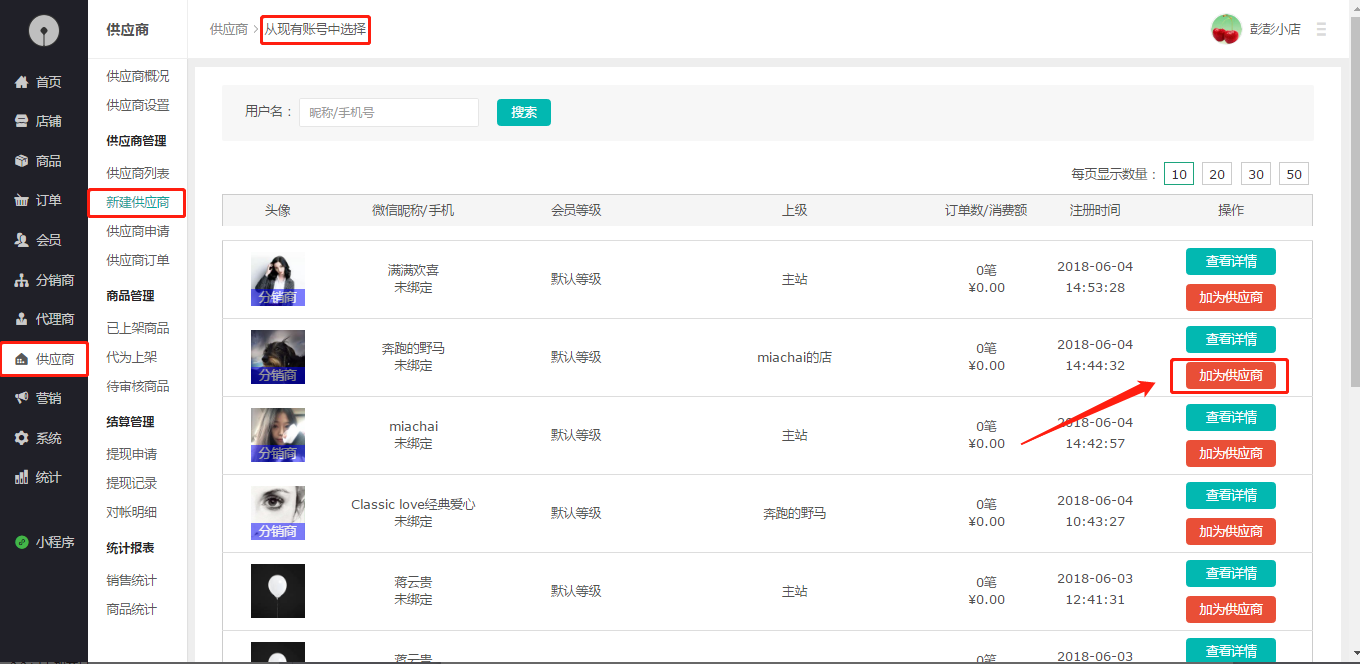Viewport: 1360px width, 664px height.
Task: Select the 商品 box icon
Action: [21, 161]
